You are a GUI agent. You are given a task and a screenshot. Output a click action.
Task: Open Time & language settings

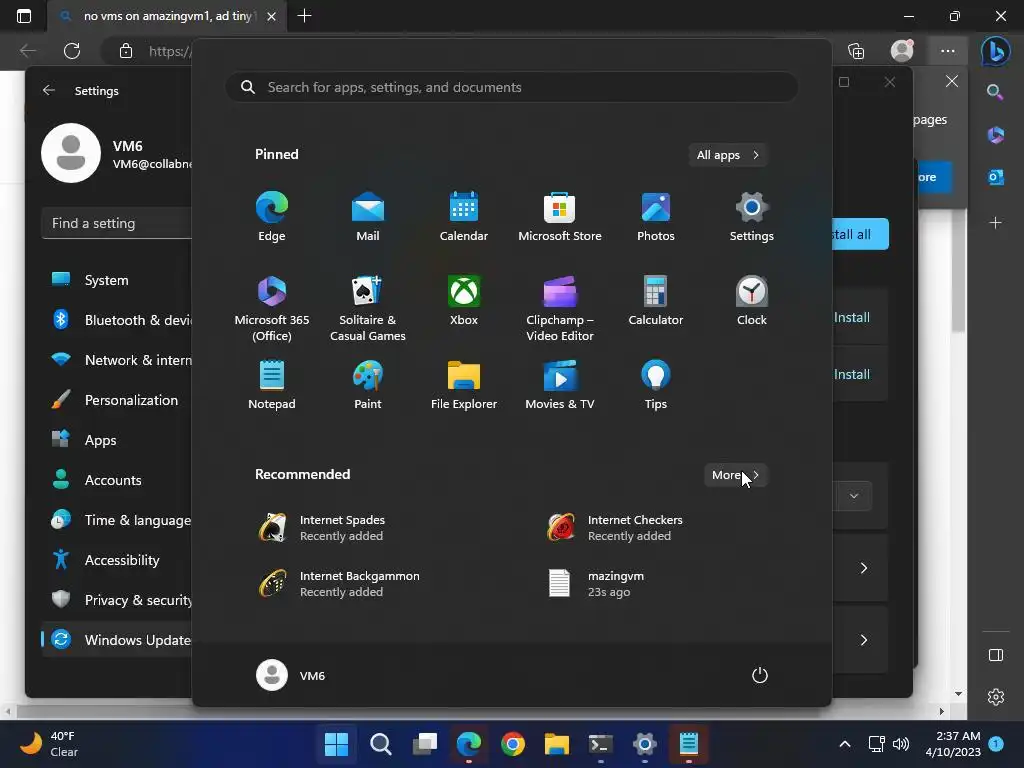[116, 520]
